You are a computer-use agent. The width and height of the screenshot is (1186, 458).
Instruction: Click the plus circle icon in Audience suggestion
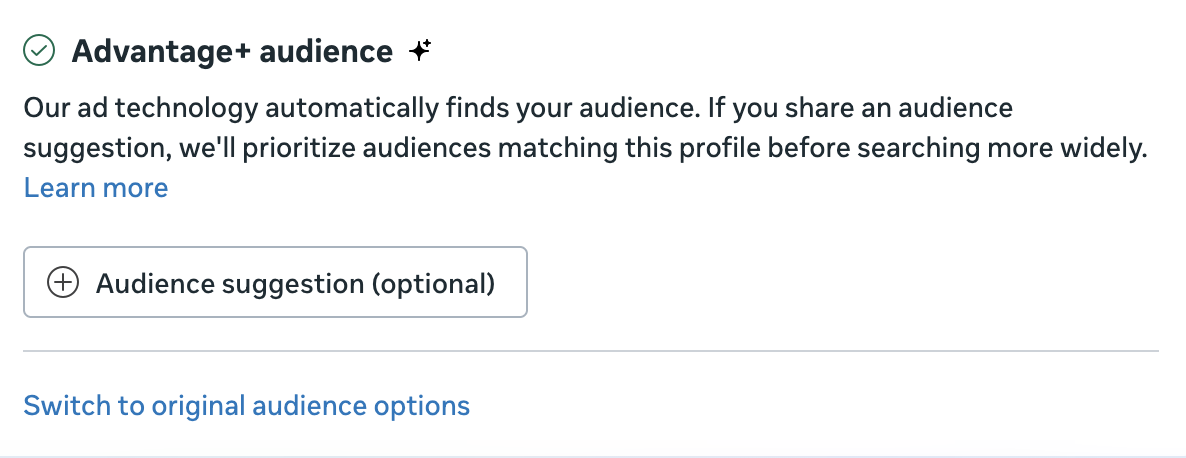pos(63,283)
